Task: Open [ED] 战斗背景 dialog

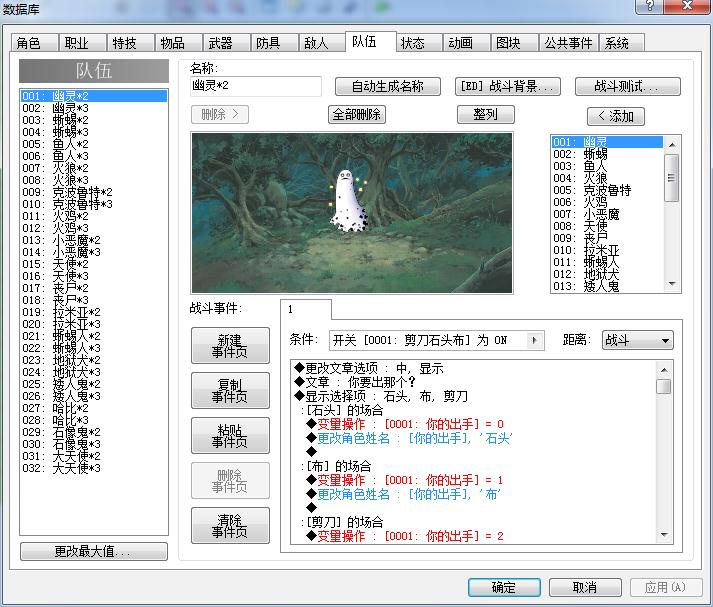Action: tap(508, 86)
